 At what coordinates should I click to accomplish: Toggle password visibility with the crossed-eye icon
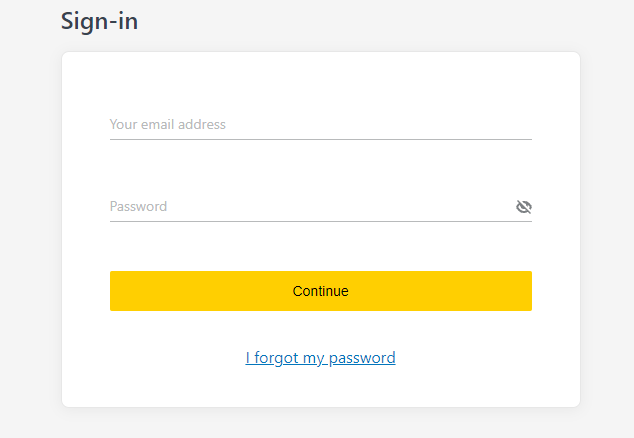pyautogui.click(x=524, y=207)
